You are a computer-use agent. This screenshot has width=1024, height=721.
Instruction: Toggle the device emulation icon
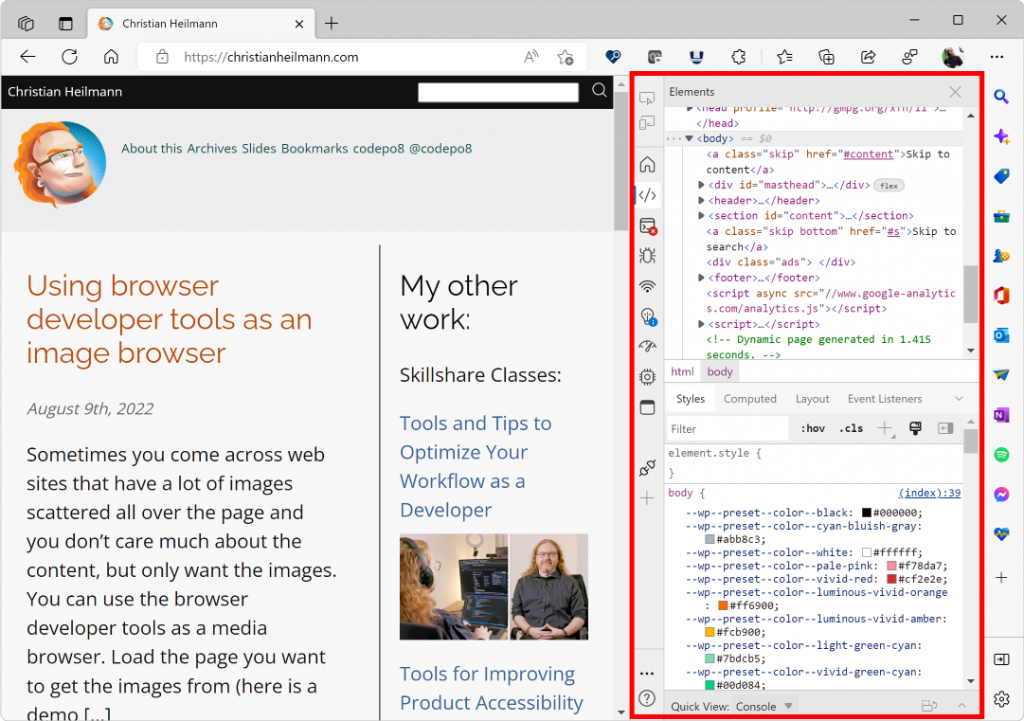point(647,123)
